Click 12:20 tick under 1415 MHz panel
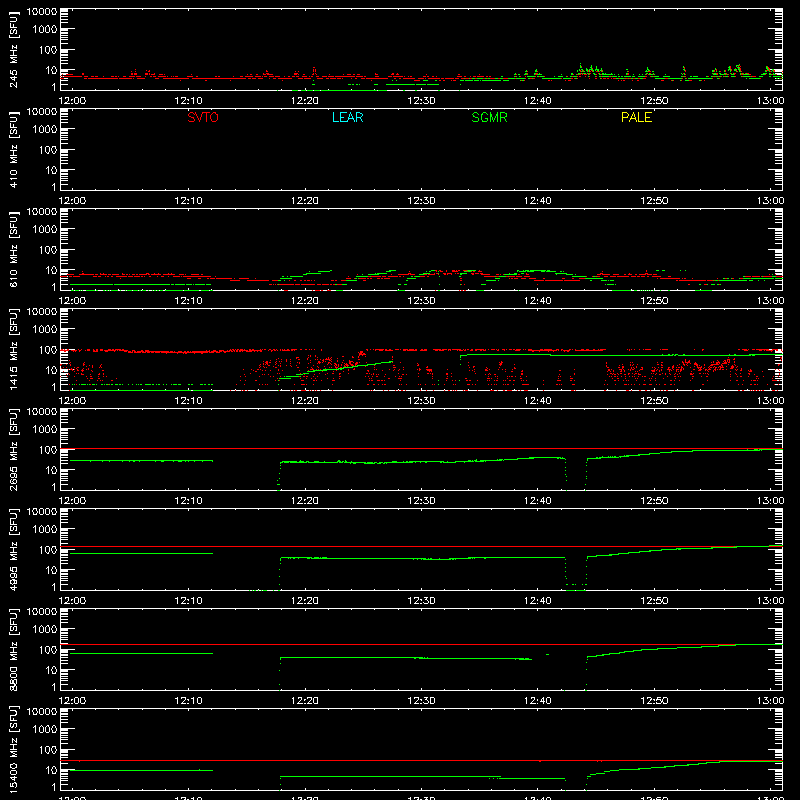This screenshot has width=800, height=800. 305,401
